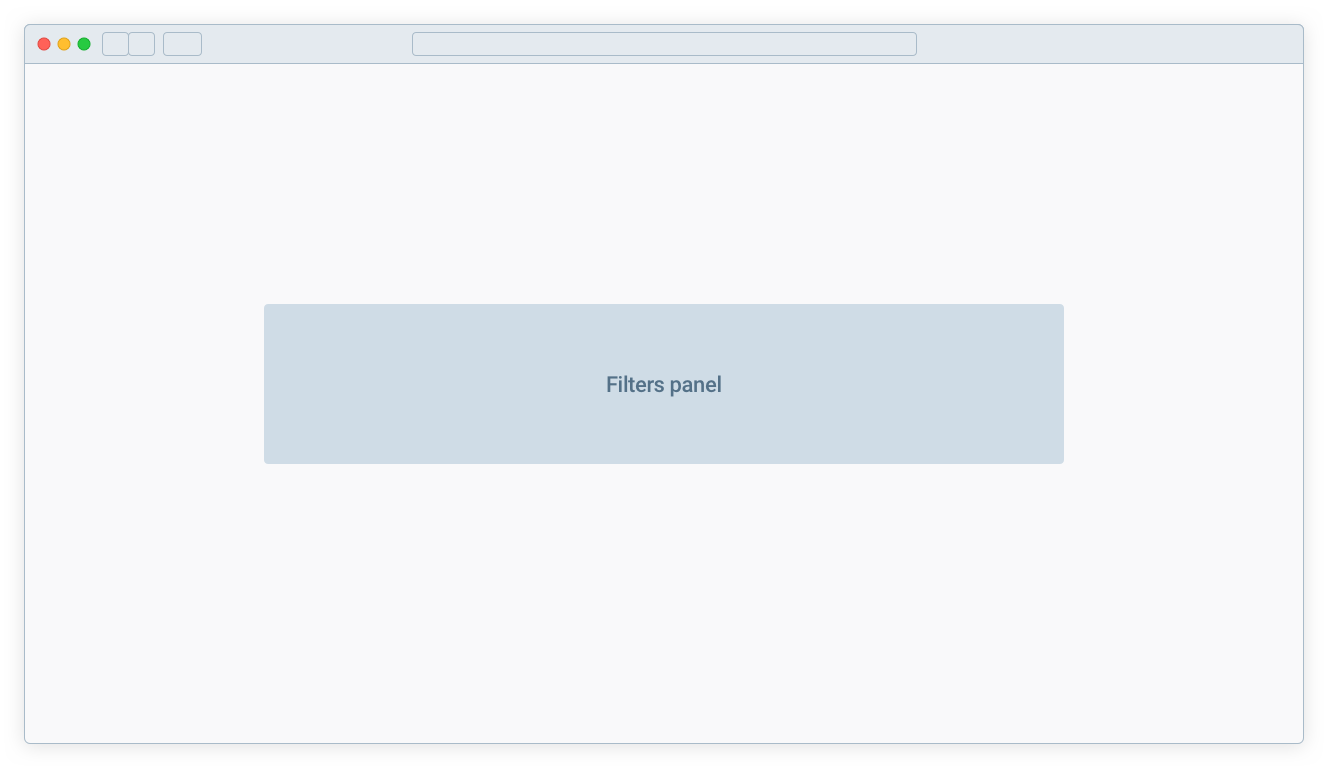Click the empty title bar area
Screen dimensions: 1328x768
coord(1110,44)
